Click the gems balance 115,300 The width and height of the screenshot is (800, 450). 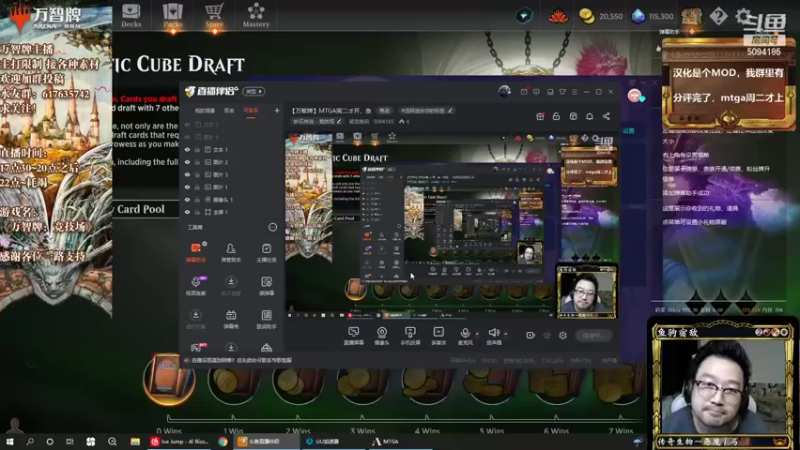point(653,16)
